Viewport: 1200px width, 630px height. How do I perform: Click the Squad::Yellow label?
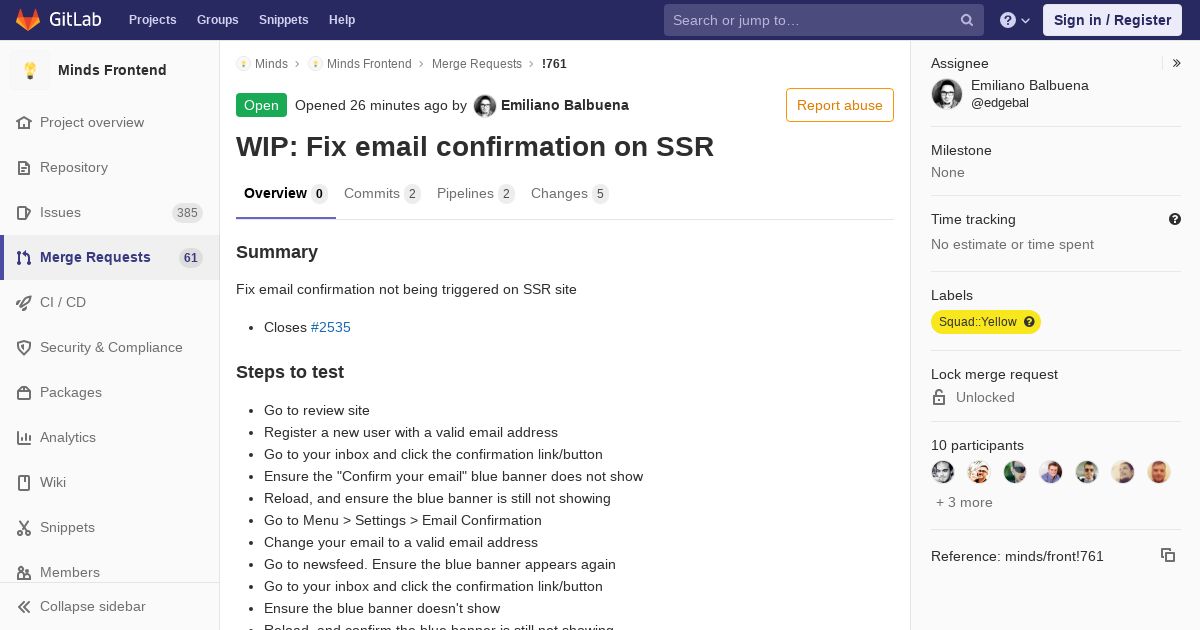click(x=986, y=322)
